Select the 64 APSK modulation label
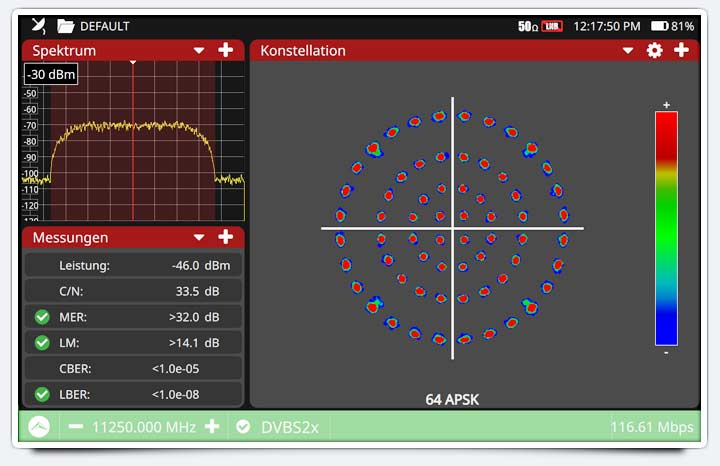The width and height of the screenshot is (720, 466). 452,399
